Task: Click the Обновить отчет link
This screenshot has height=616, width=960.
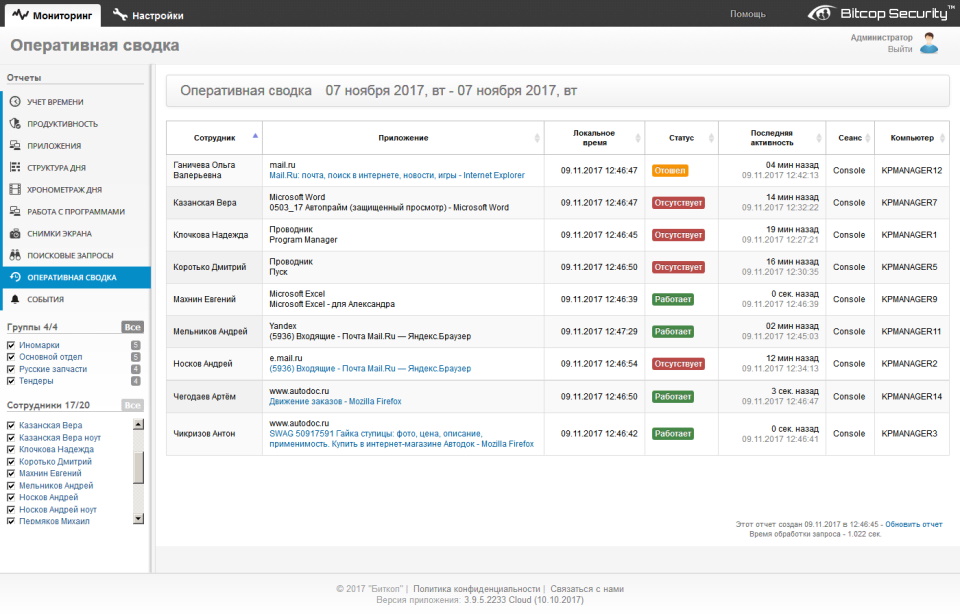Action: (913, 524)
